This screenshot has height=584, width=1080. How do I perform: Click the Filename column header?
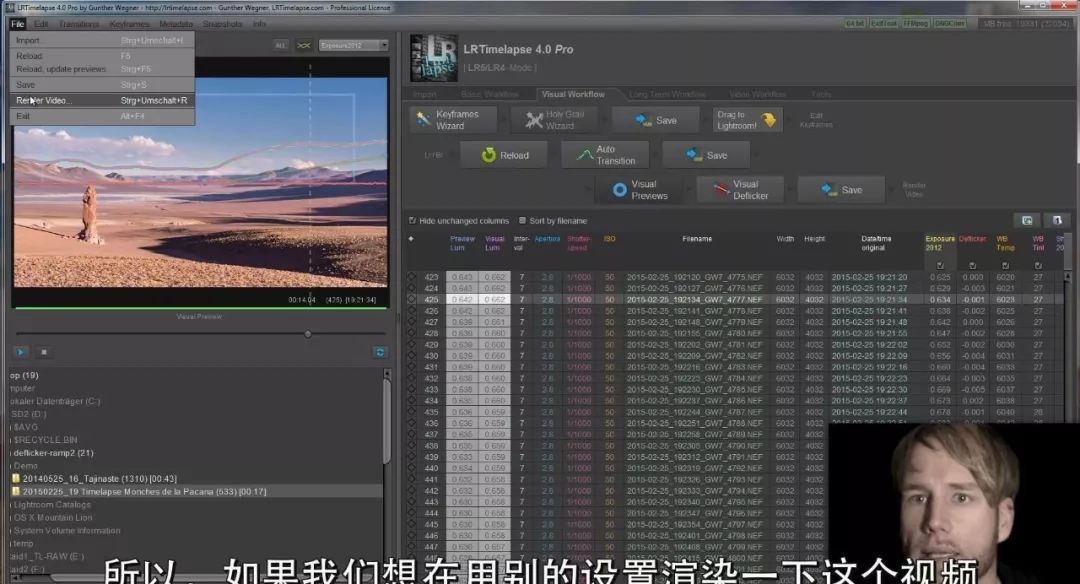point(697,239)
